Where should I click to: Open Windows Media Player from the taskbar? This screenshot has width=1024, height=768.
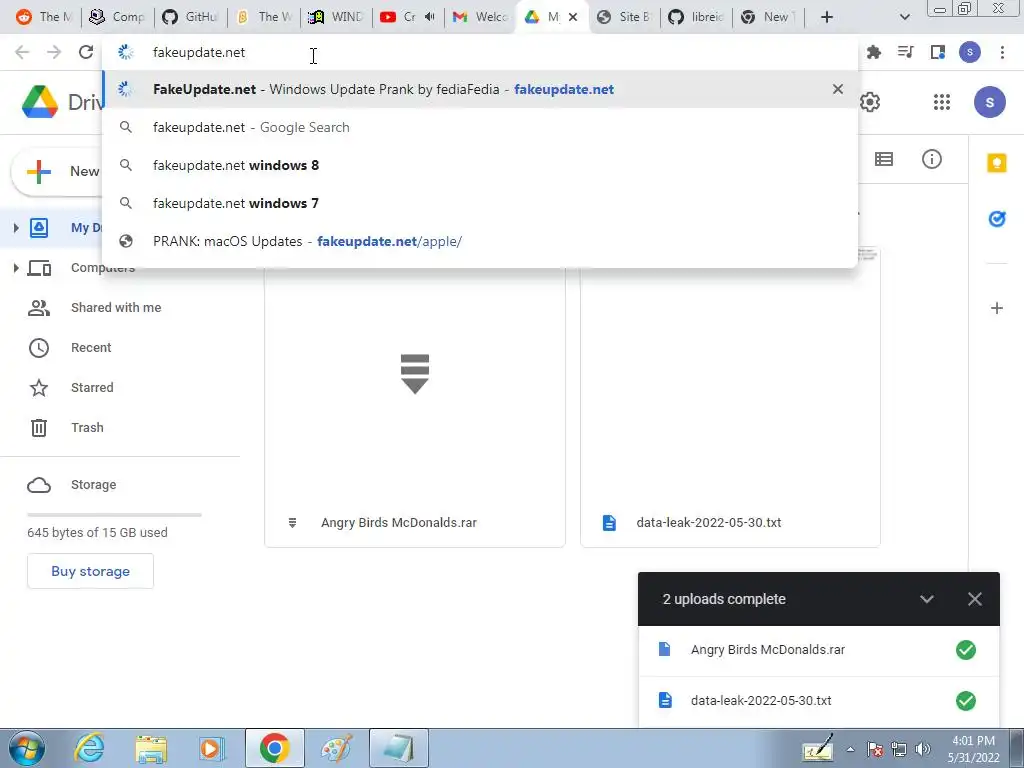click(212, 748)
